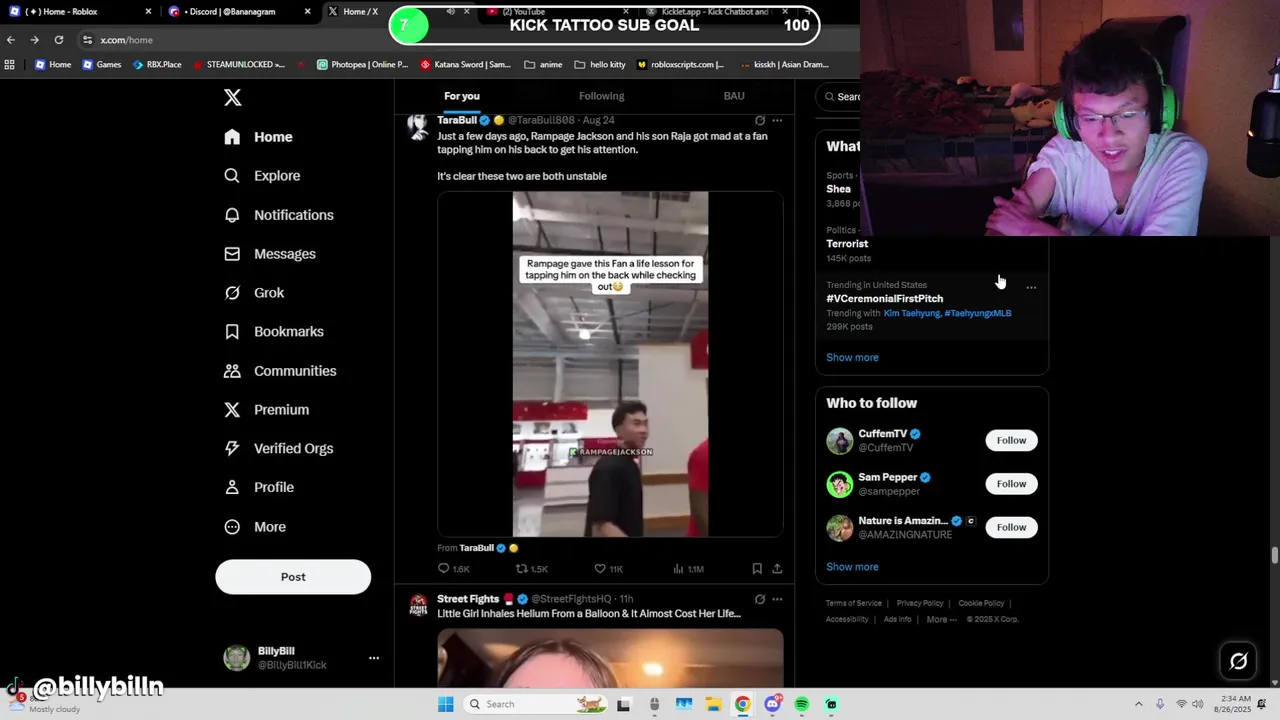Follow Sam Pepper
Screen dimensions: 1280x720
[1011, 484]
